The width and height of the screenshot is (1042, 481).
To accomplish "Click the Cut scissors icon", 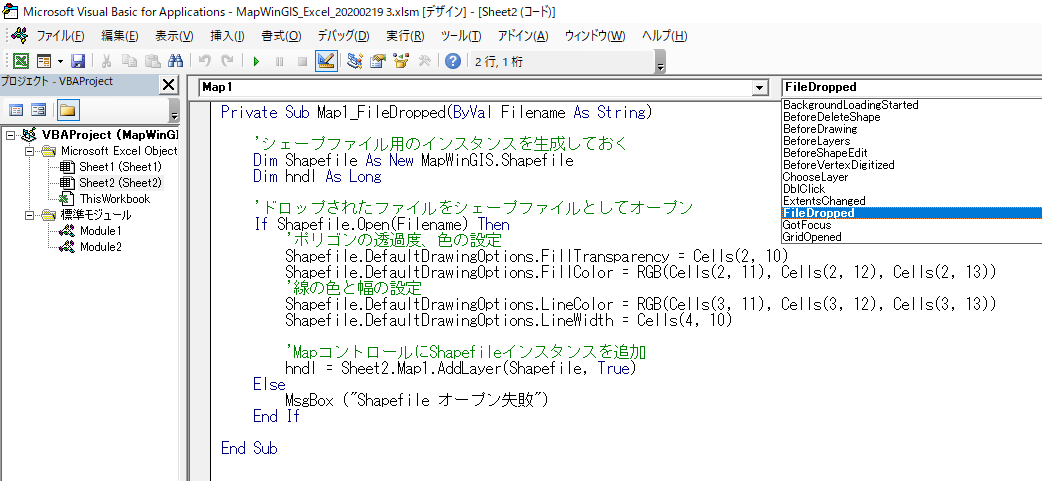I will [106, 62].
